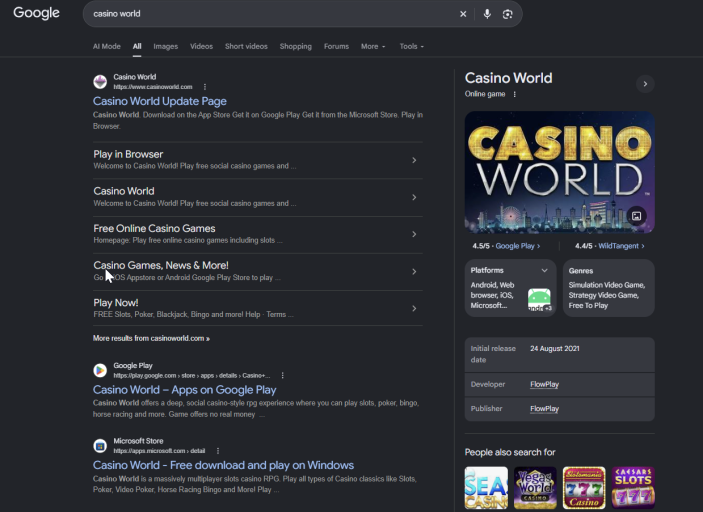The width and height of the screenshot is (703, 512).
Task: Open the Casino World banner image
Action: [x=560, y=172]
